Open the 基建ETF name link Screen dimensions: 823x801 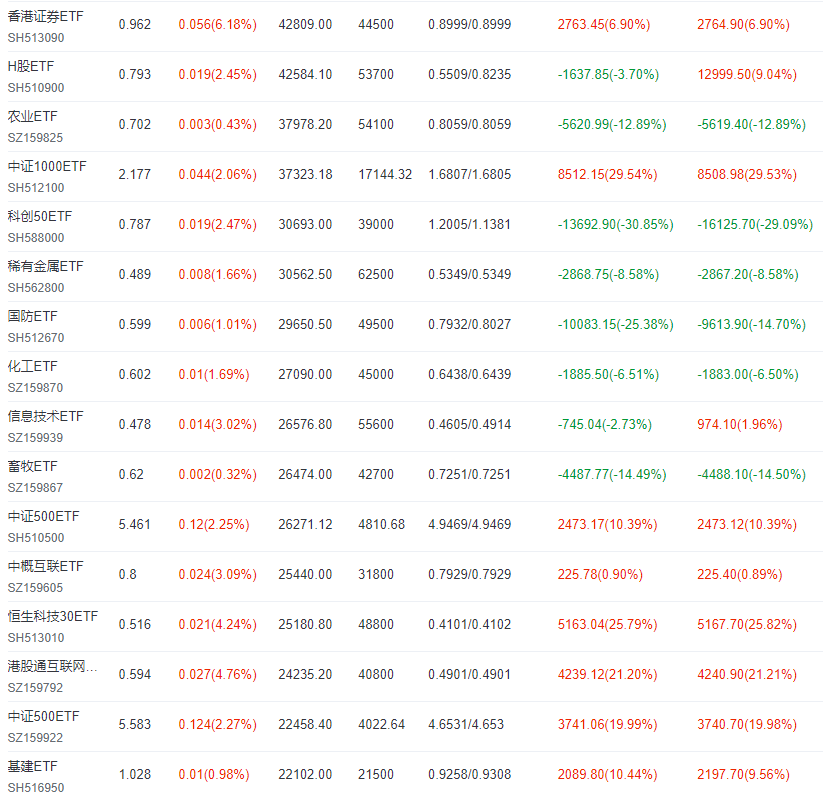(33, 766)
